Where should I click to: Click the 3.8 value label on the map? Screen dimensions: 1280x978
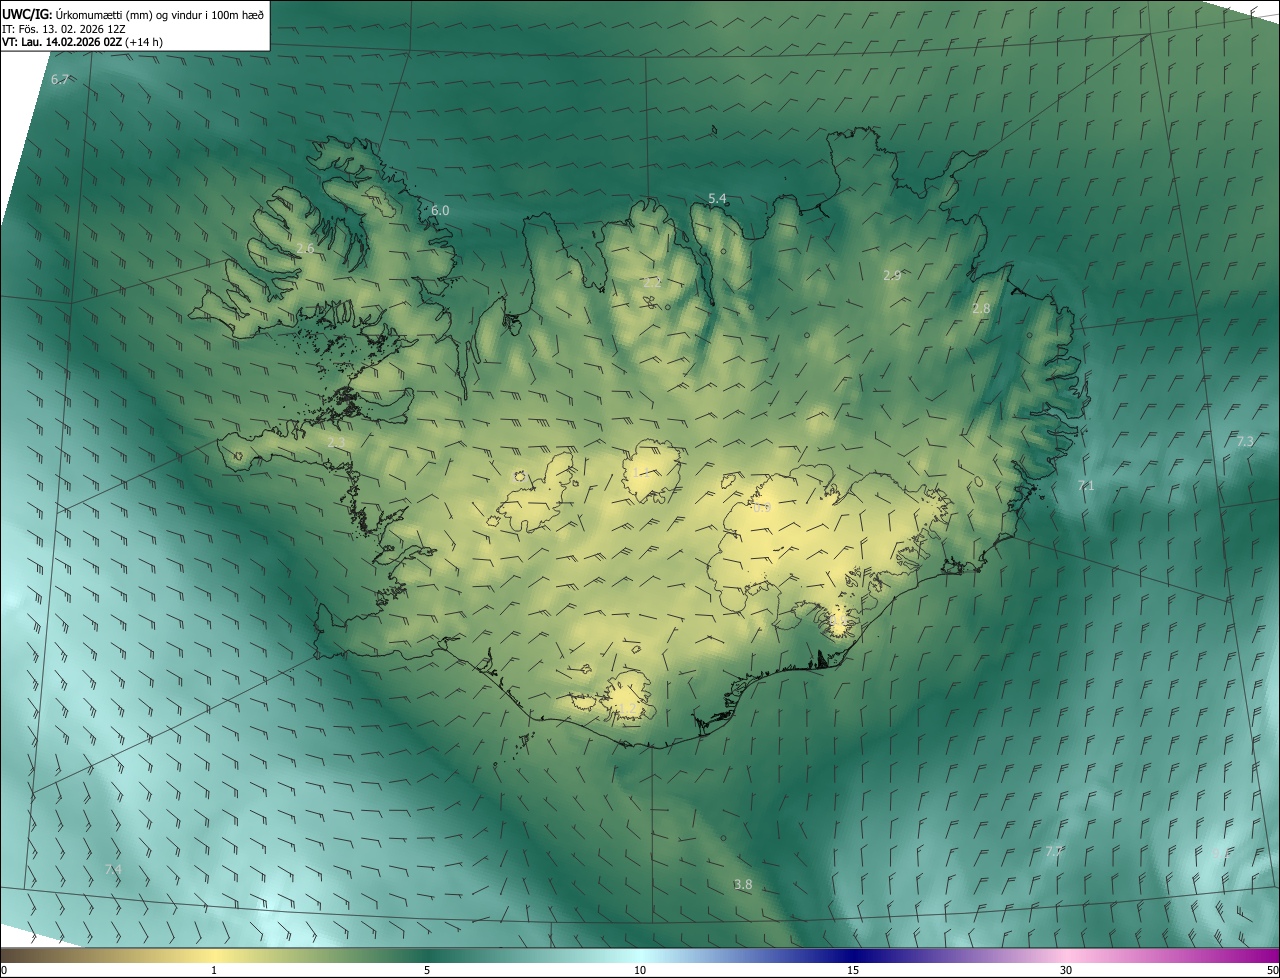point(743,885)
